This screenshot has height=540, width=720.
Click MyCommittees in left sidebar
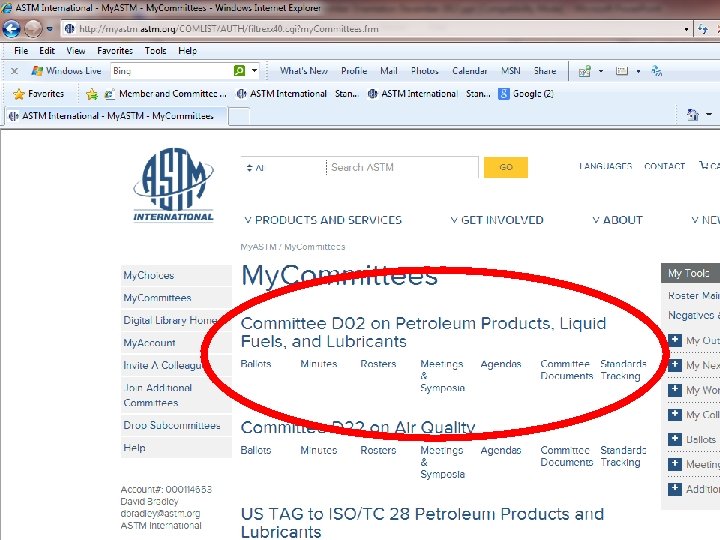pyautogui.click(x=176, y=298)
